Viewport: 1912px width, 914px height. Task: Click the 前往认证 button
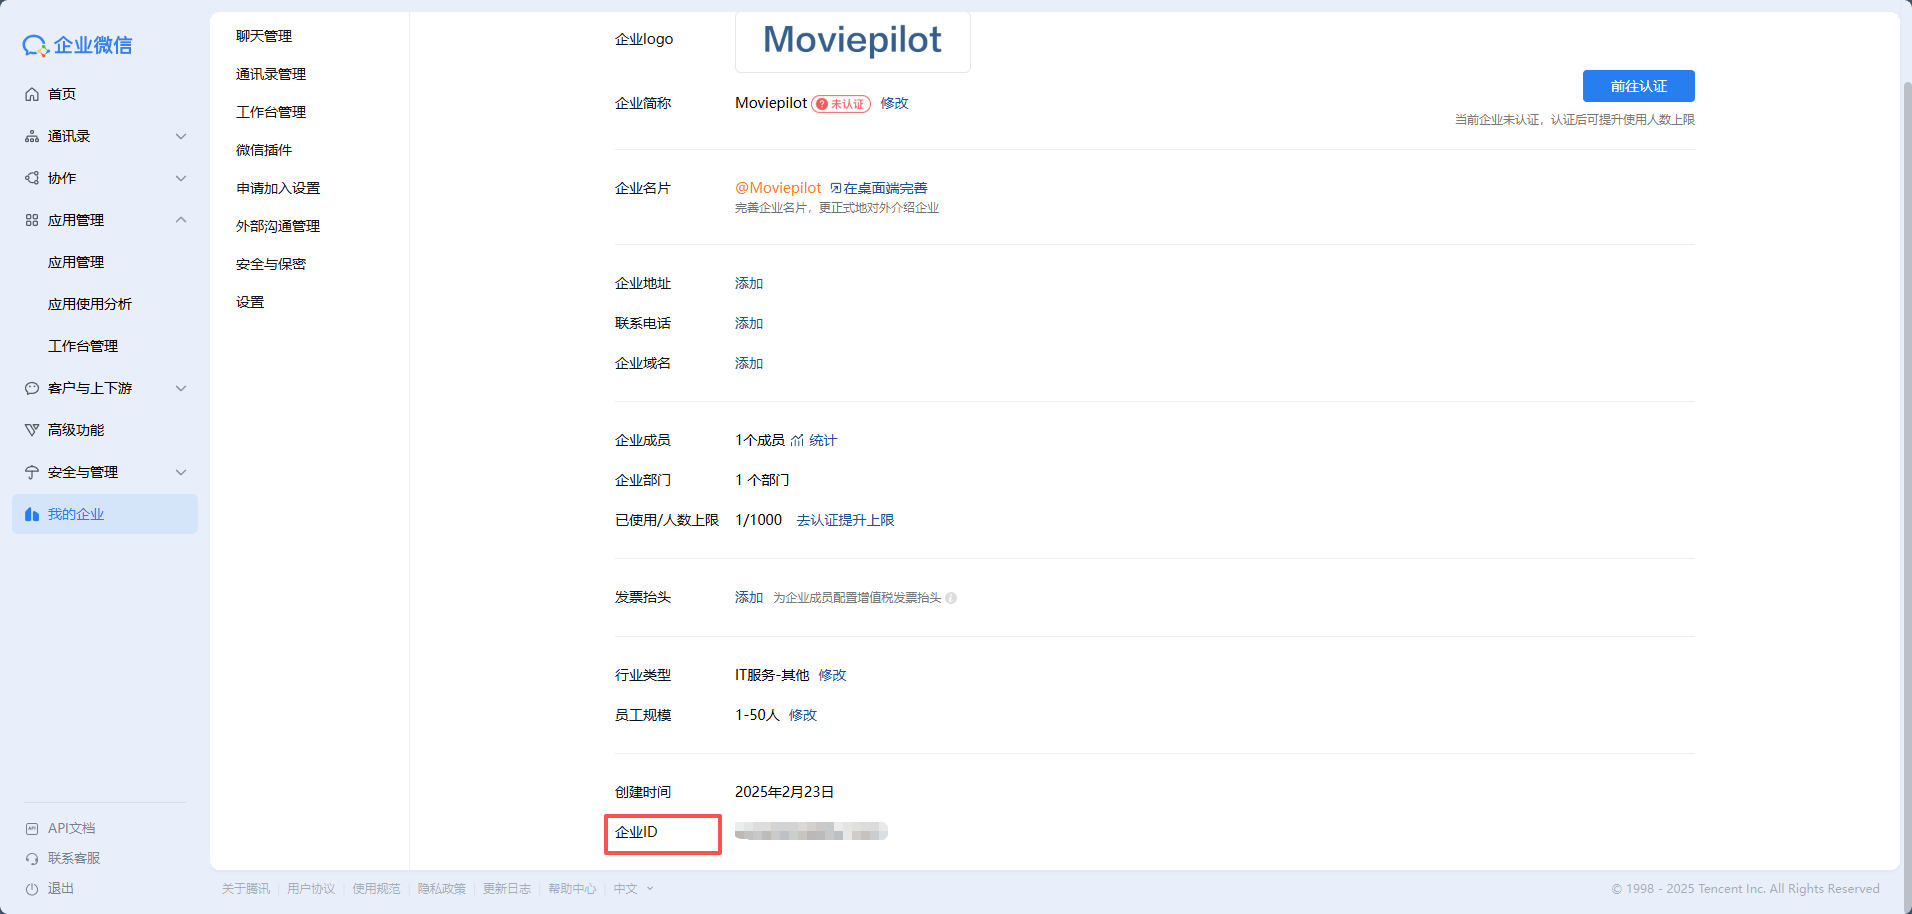[1638, 86]
